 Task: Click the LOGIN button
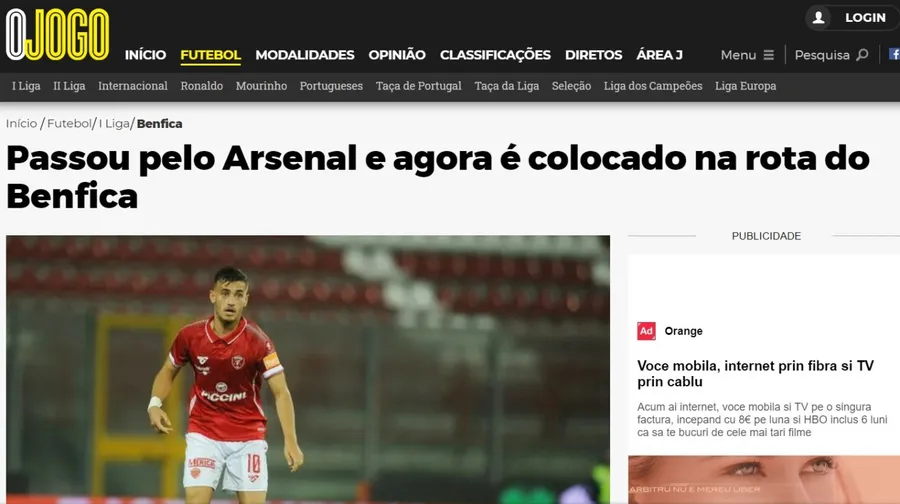[x=865, y=18]
